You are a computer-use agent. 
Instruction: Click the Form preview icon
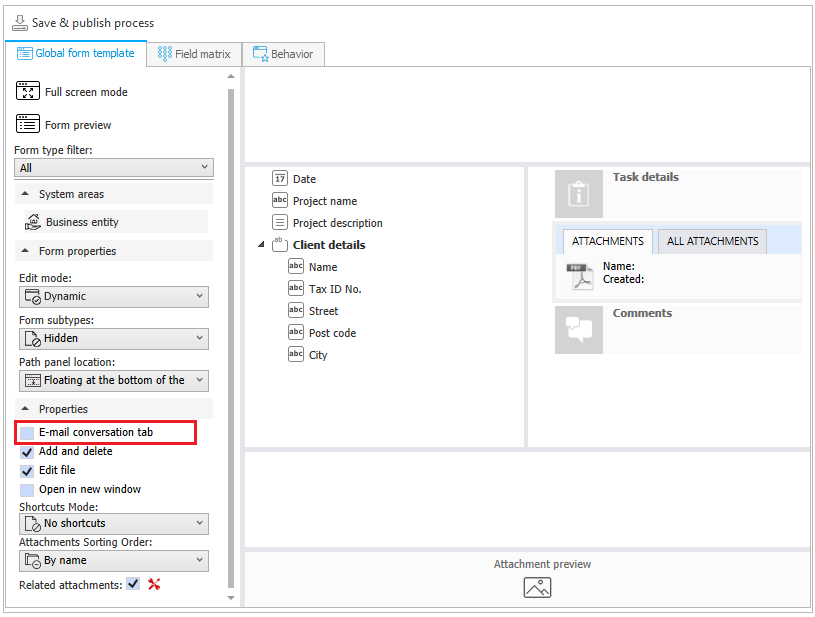pos(28,124)
